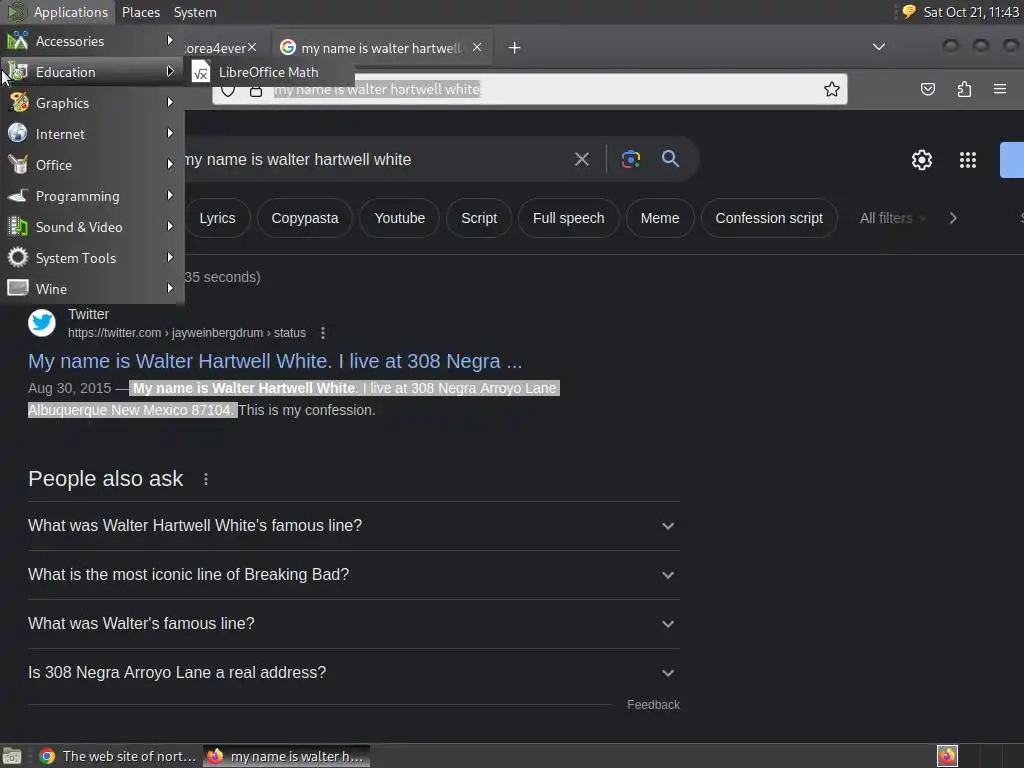Image resolution: width=1024 pixels, height=768 pixels.
Task: Open the Twitter result title link
Action: point(275,361)
